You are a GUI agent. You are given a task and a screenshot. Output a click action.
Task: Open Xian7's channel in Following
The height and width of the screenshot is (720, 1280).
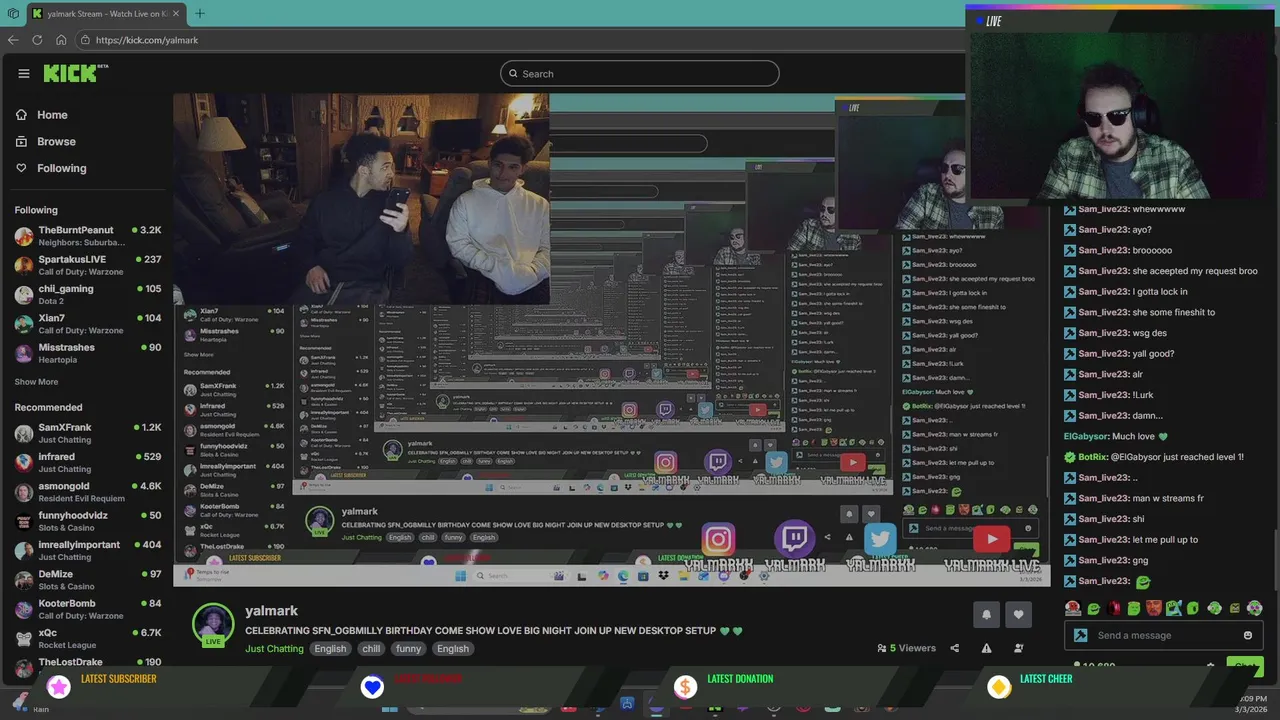click(87, 323)
